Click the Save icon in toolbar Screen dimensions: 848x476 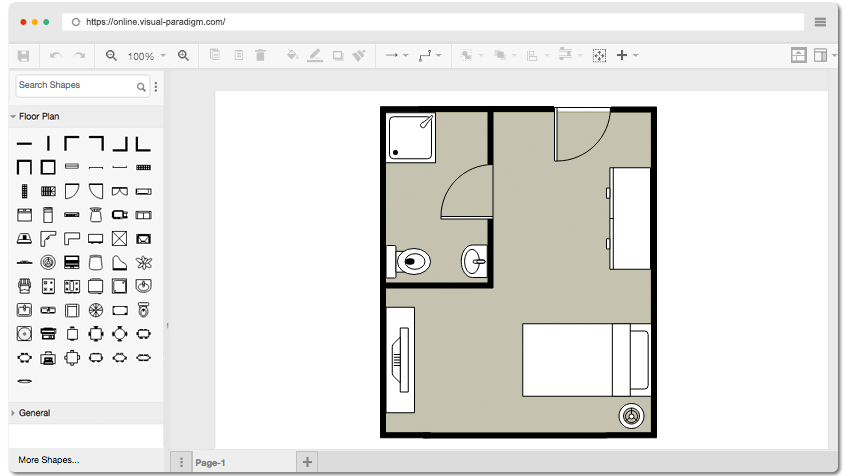point(23,56)
